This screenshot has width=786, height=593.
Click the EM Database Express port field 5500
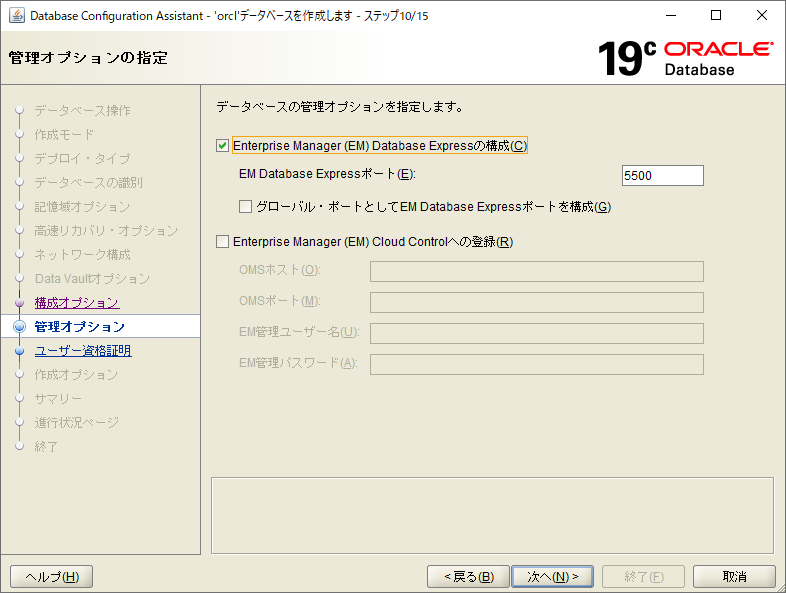coord(663,175)
